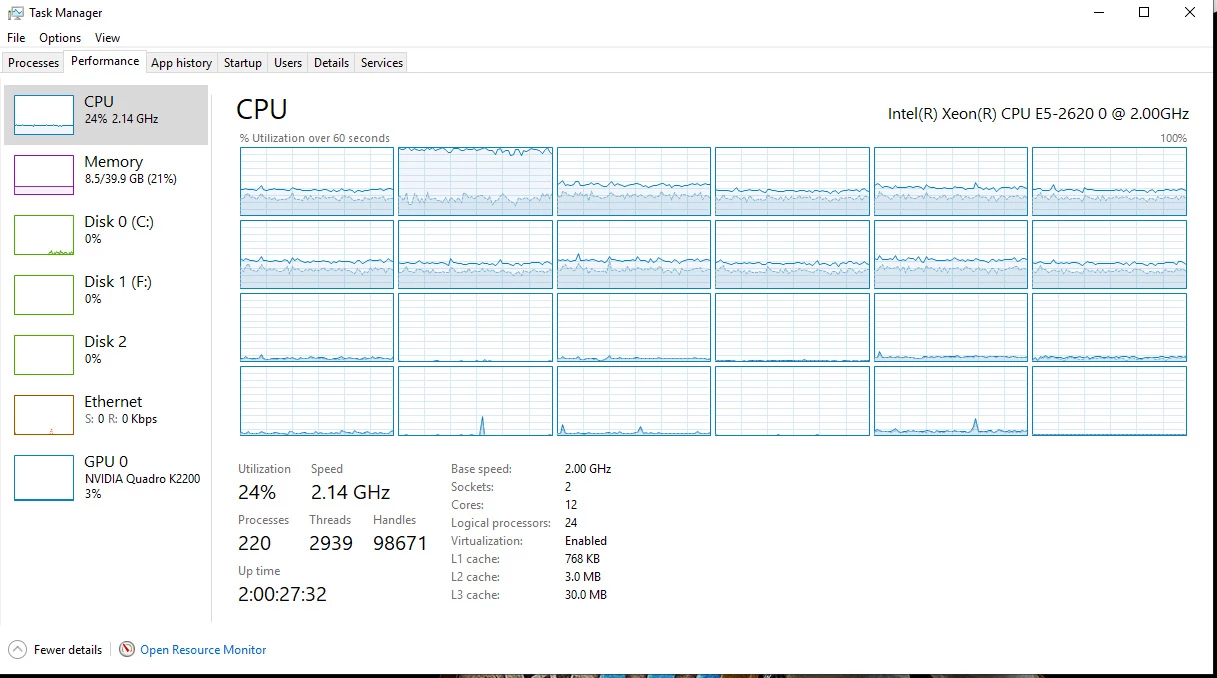
Task: Switch to the Details tab
Action: pyautogui.click(x=331, y=62)
